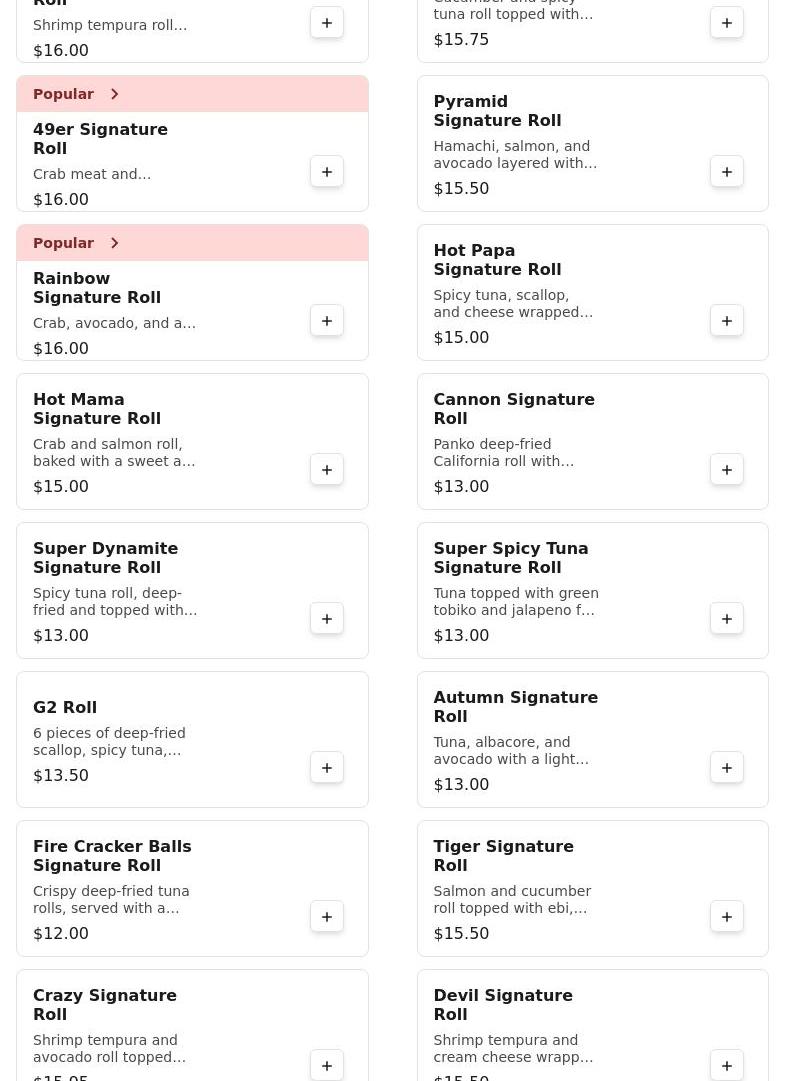The image size is (785, 1081).
Task: Add G2 Roll to cart
Action: coord(327,768)
